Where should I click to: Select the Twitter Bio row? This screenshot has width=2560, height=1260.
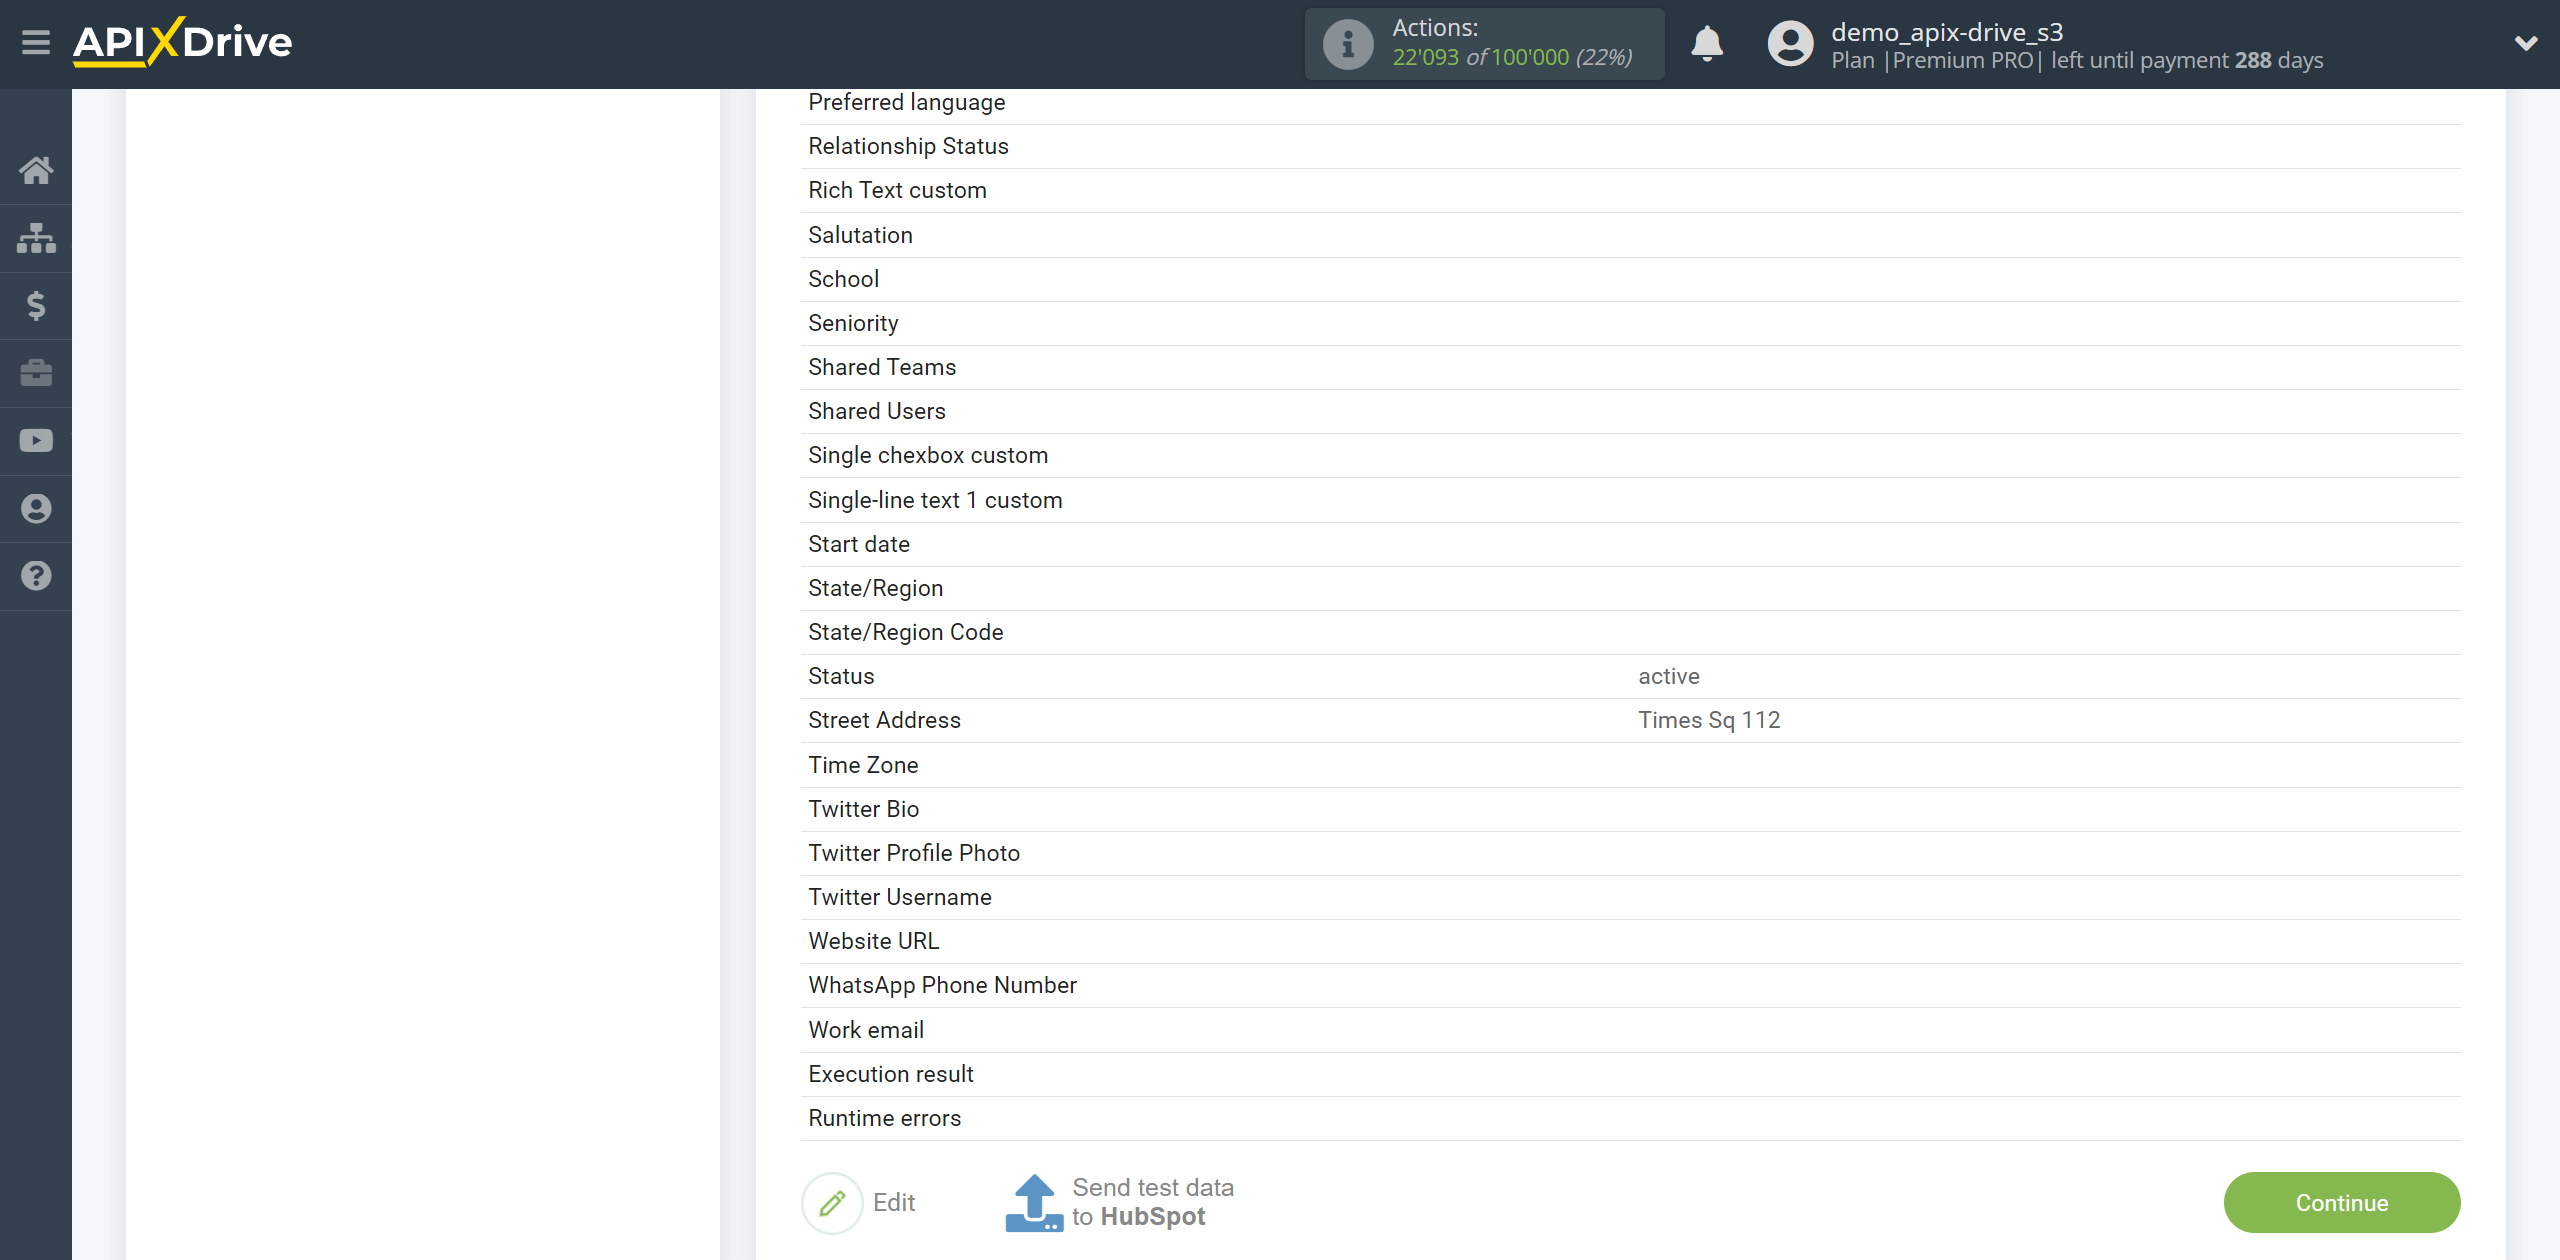[x=1630, y=810]
